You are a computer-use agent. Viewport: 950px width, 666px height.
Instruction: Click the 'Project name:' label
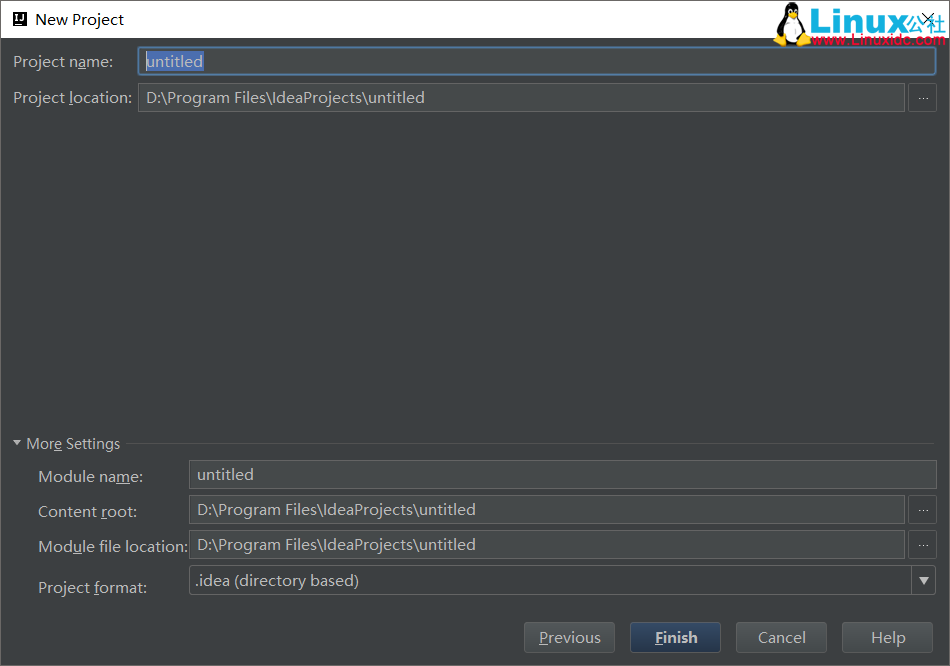(x=63, y=62)
